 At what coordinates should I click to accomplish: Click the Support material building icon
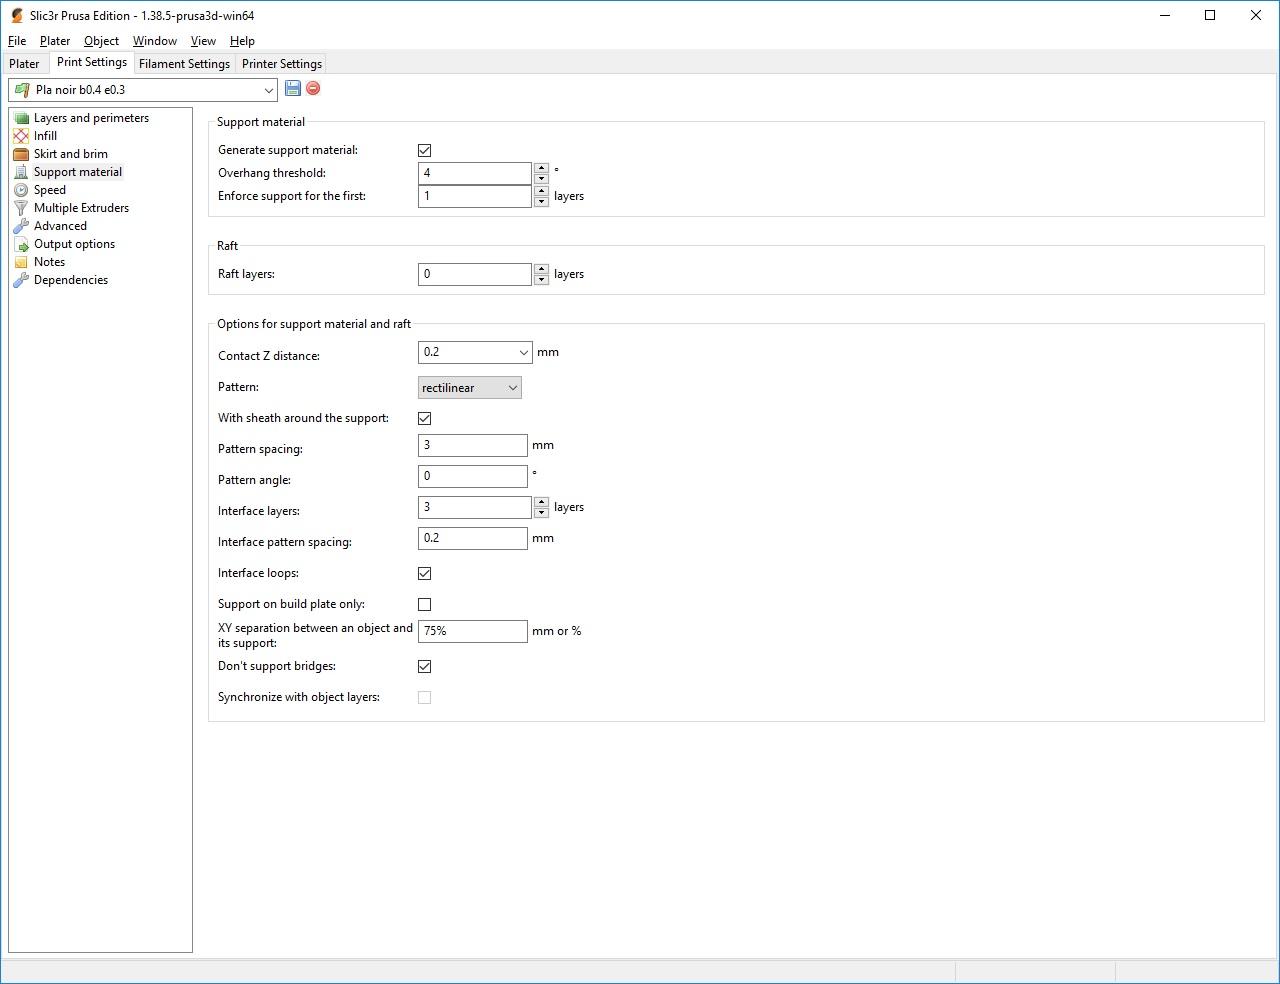click(21, 172)
